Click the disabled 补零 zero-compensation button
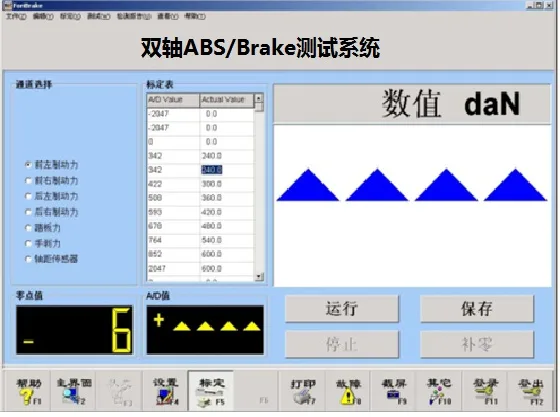The image size is (560, 417). [x=477, y=345]
